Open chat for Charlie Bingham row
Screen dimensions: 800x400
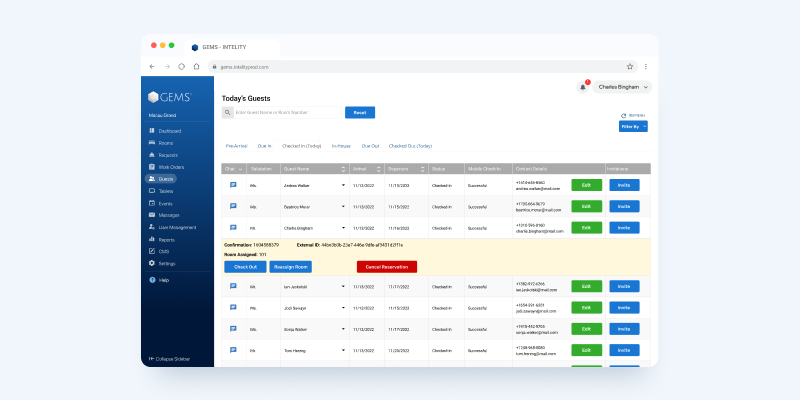click(233, 228)
